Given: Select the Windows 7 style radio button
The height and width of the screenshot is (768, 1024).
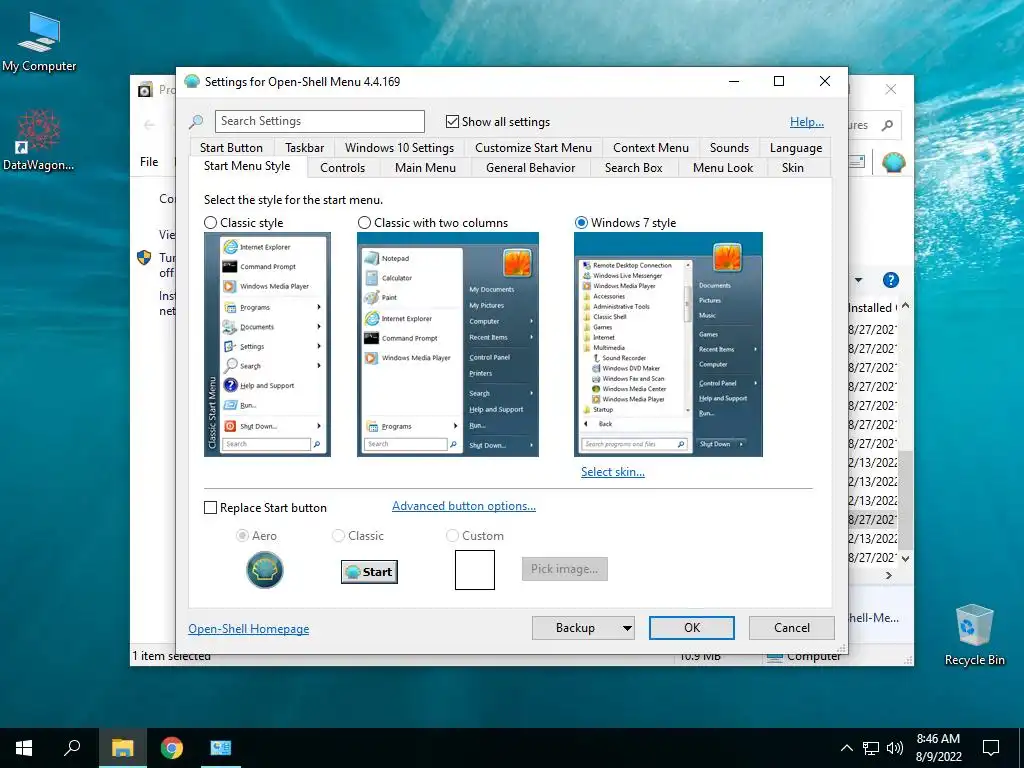Looking at the screenshot, I should coord(581,223).
